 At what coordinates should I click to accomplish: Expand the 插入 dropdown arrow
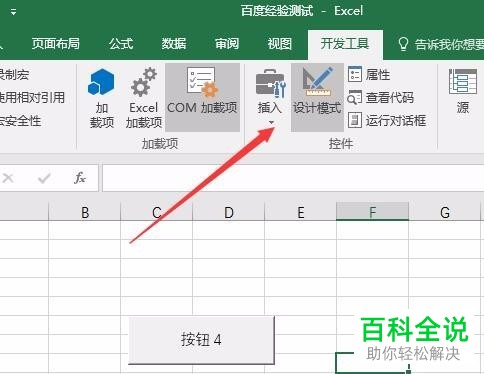271,123
